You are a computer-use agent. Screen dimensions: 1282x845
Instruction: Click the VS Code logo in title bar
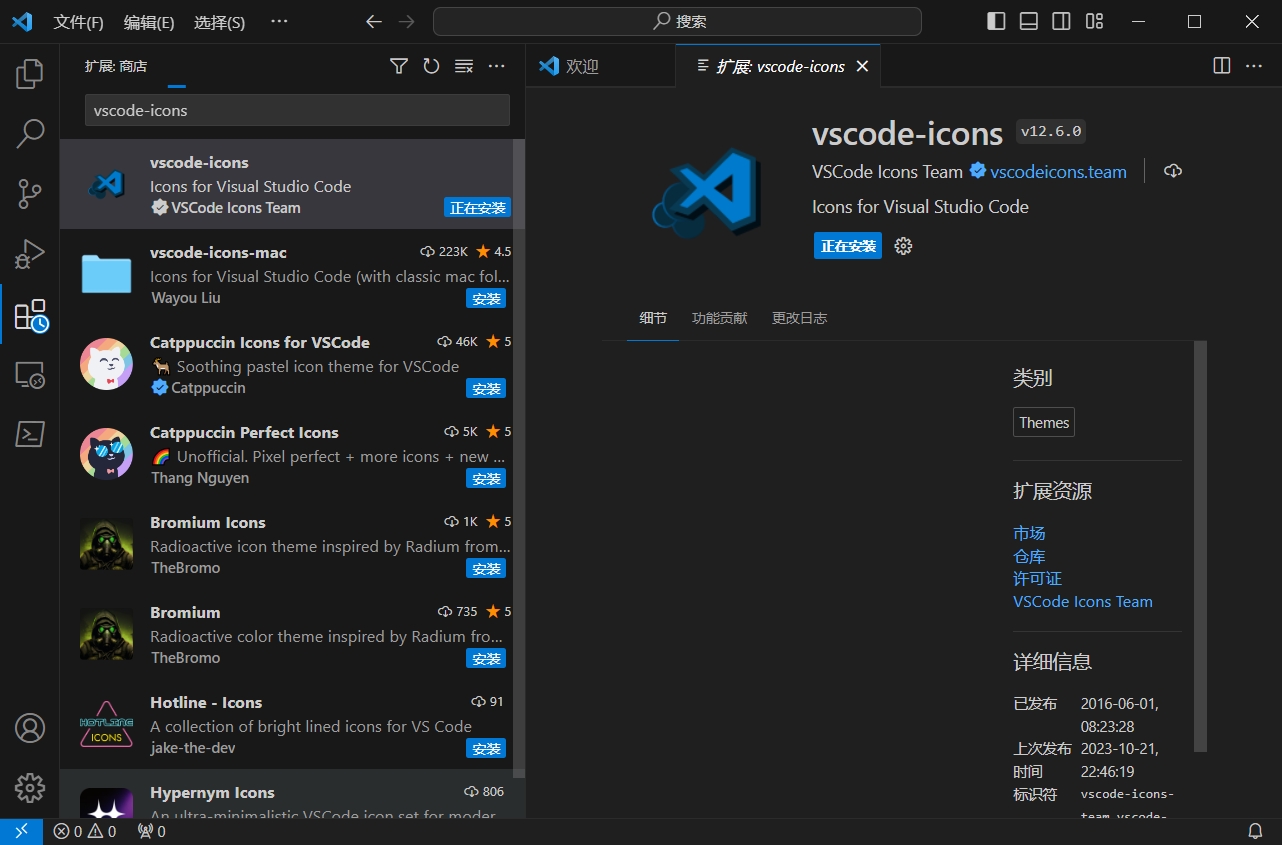pyautogui.click(x=22, y=21)
